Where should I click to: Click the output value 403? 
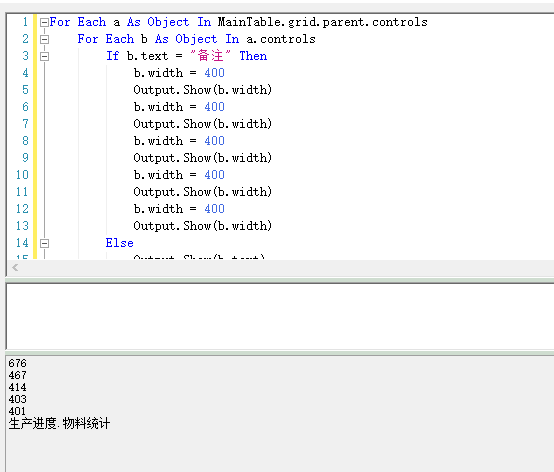pos(17,399)
